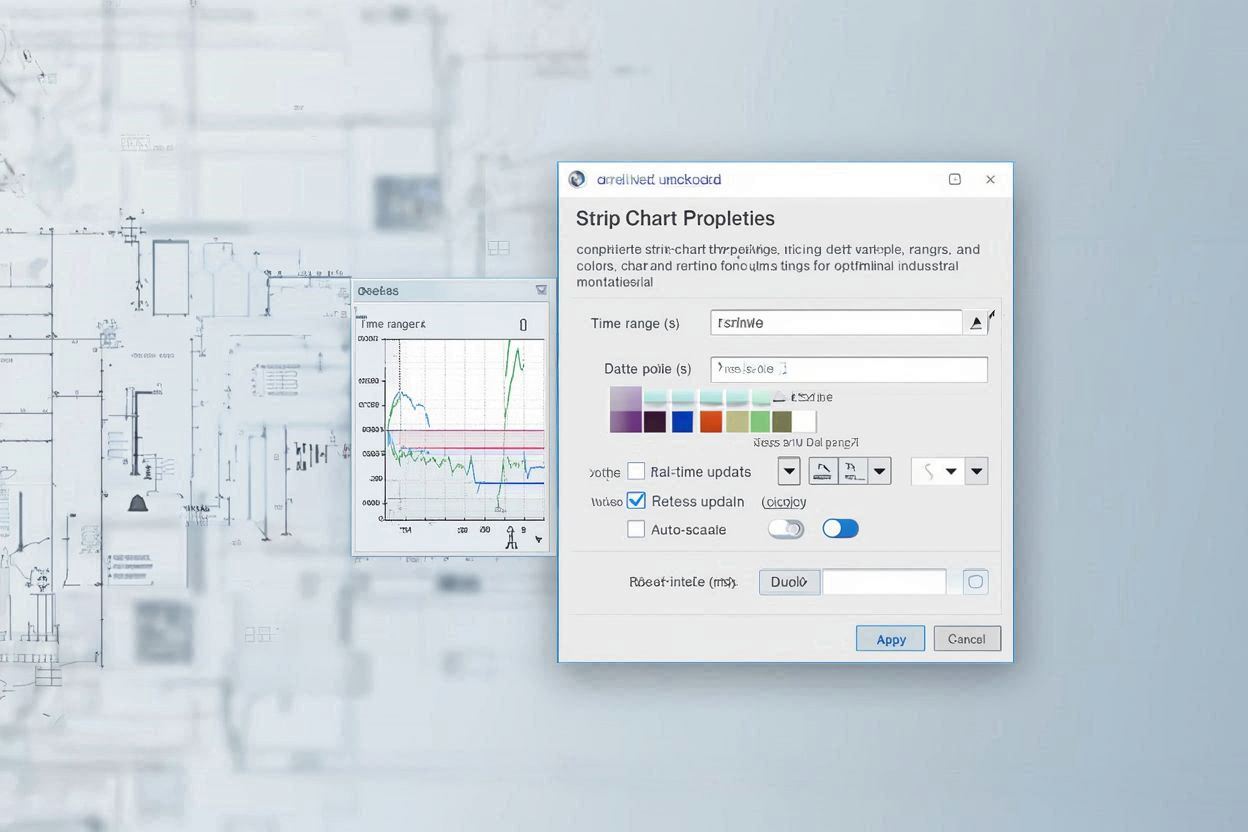Click the first curve-style icon button
Screen dimensions: 1248x832
point(823,471)
